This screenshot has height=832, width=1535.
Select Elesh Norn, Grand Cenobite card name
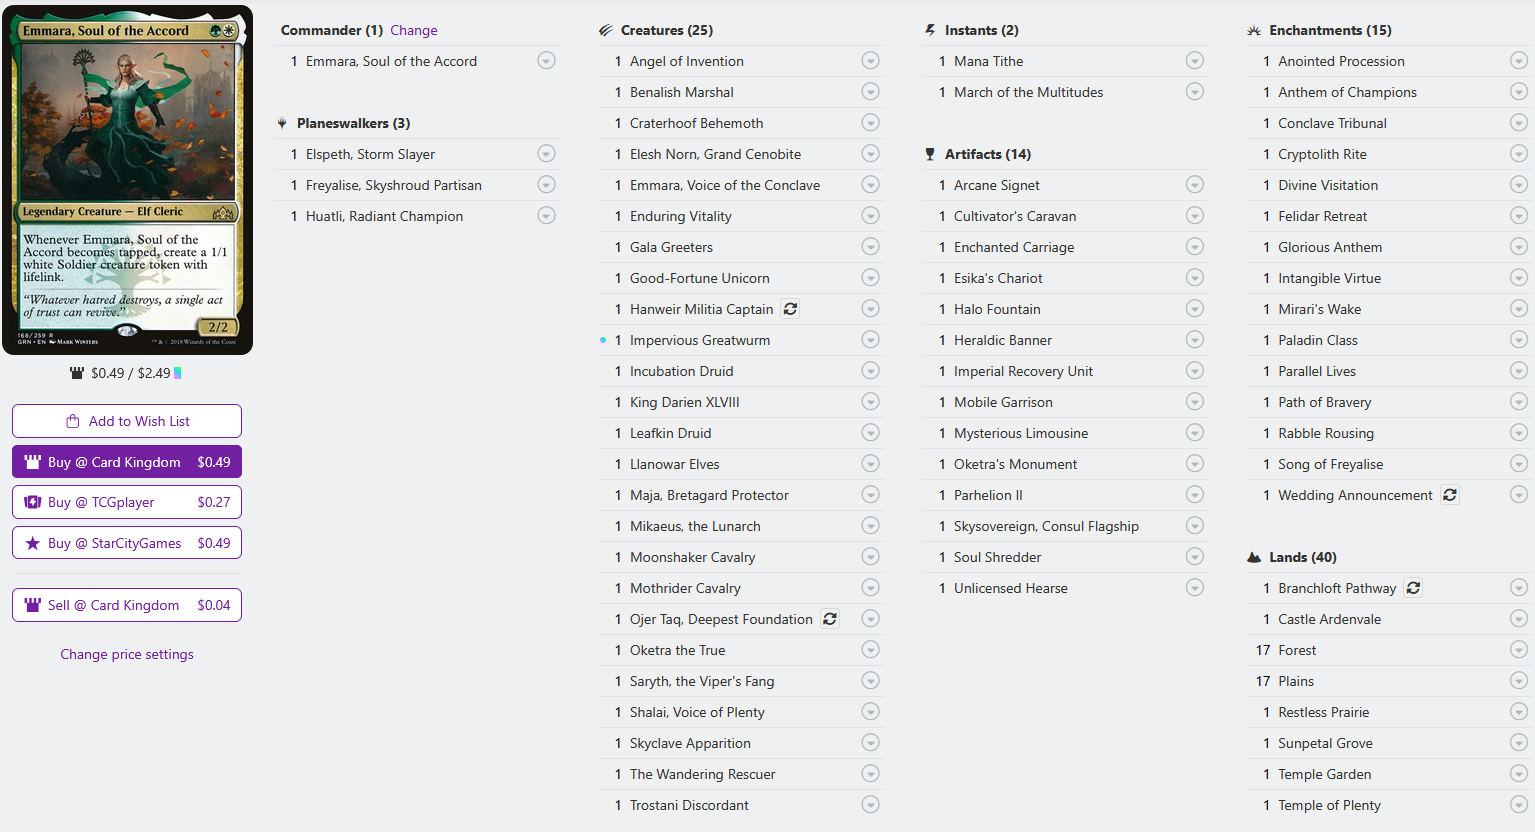click(x=715, y=154)
